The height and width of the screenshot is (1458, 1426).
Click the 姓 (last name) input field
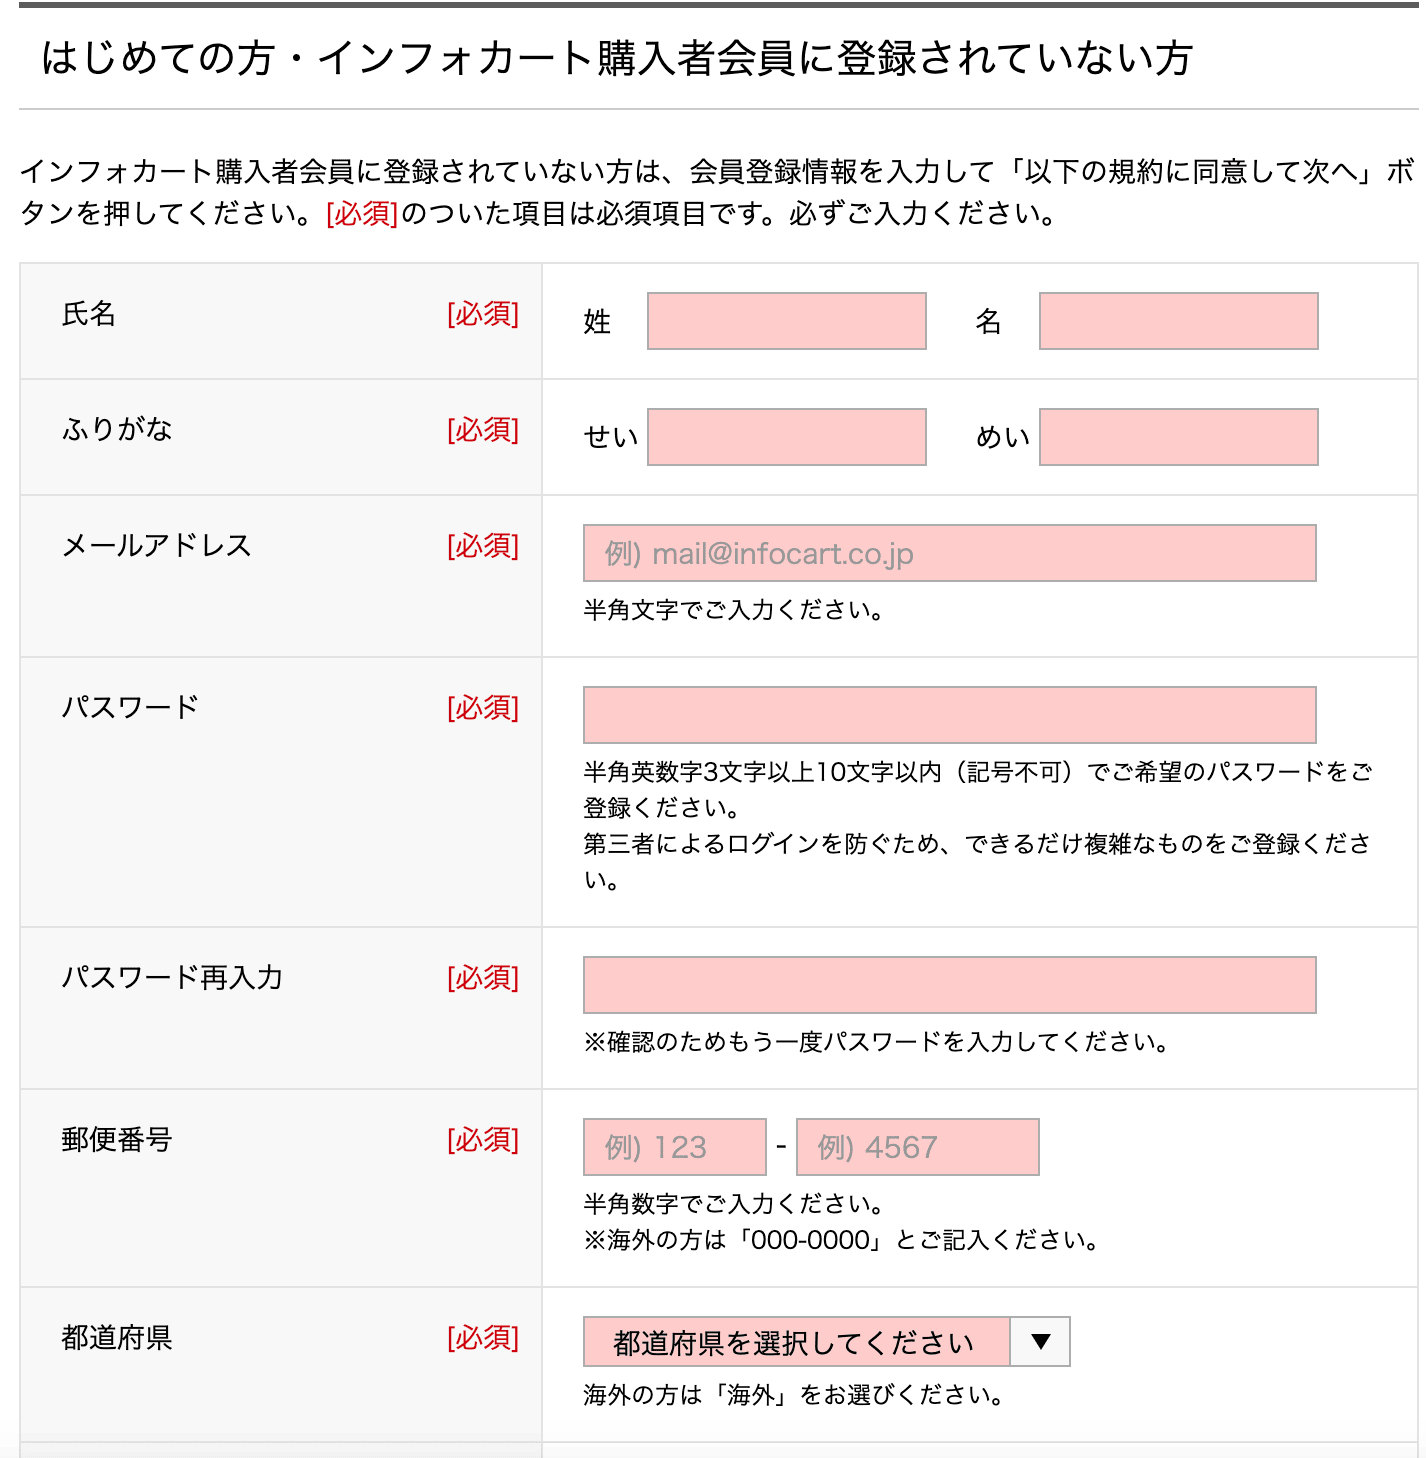click(786, 321)
